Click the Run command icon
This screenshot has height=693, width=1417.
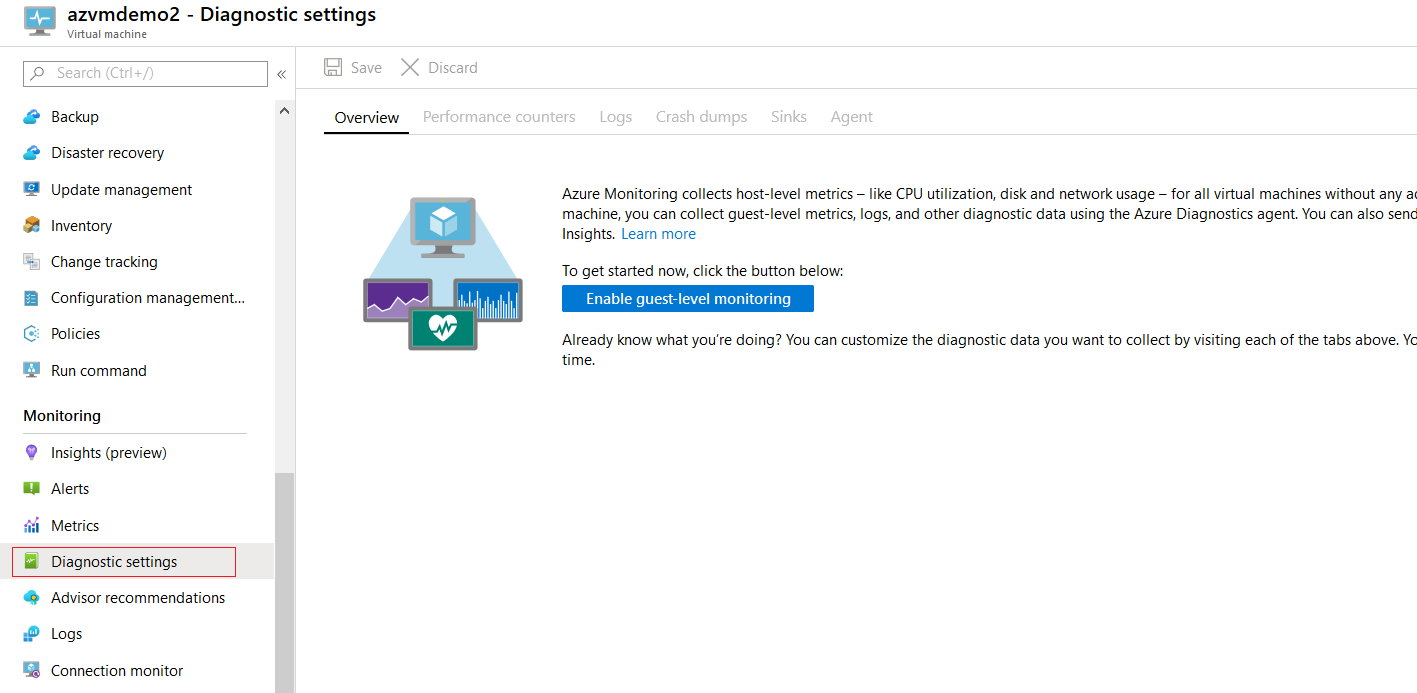31,370
